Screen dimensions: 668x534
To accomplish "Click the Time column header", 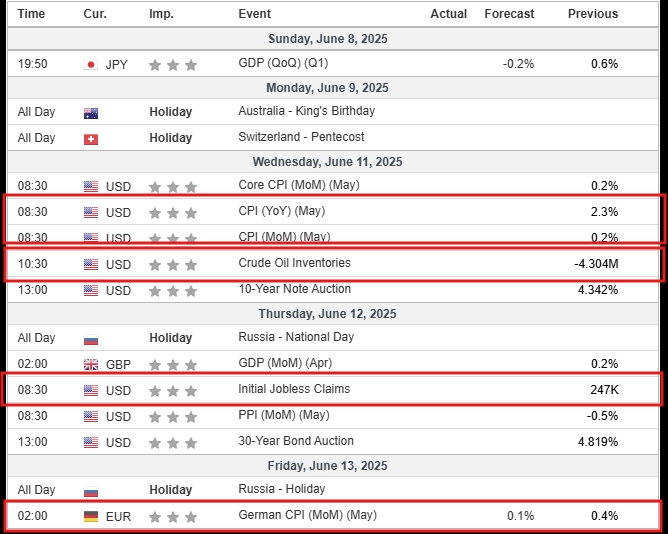I will click(32, 14).
